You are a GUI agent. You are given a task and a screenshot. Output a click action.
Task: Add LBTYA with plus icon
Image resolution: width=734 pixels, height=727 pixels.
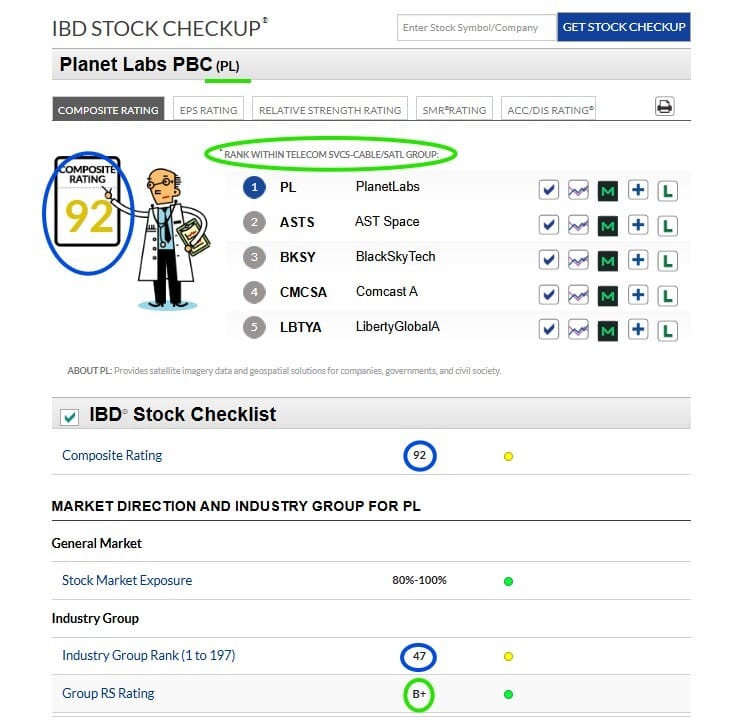638,330
